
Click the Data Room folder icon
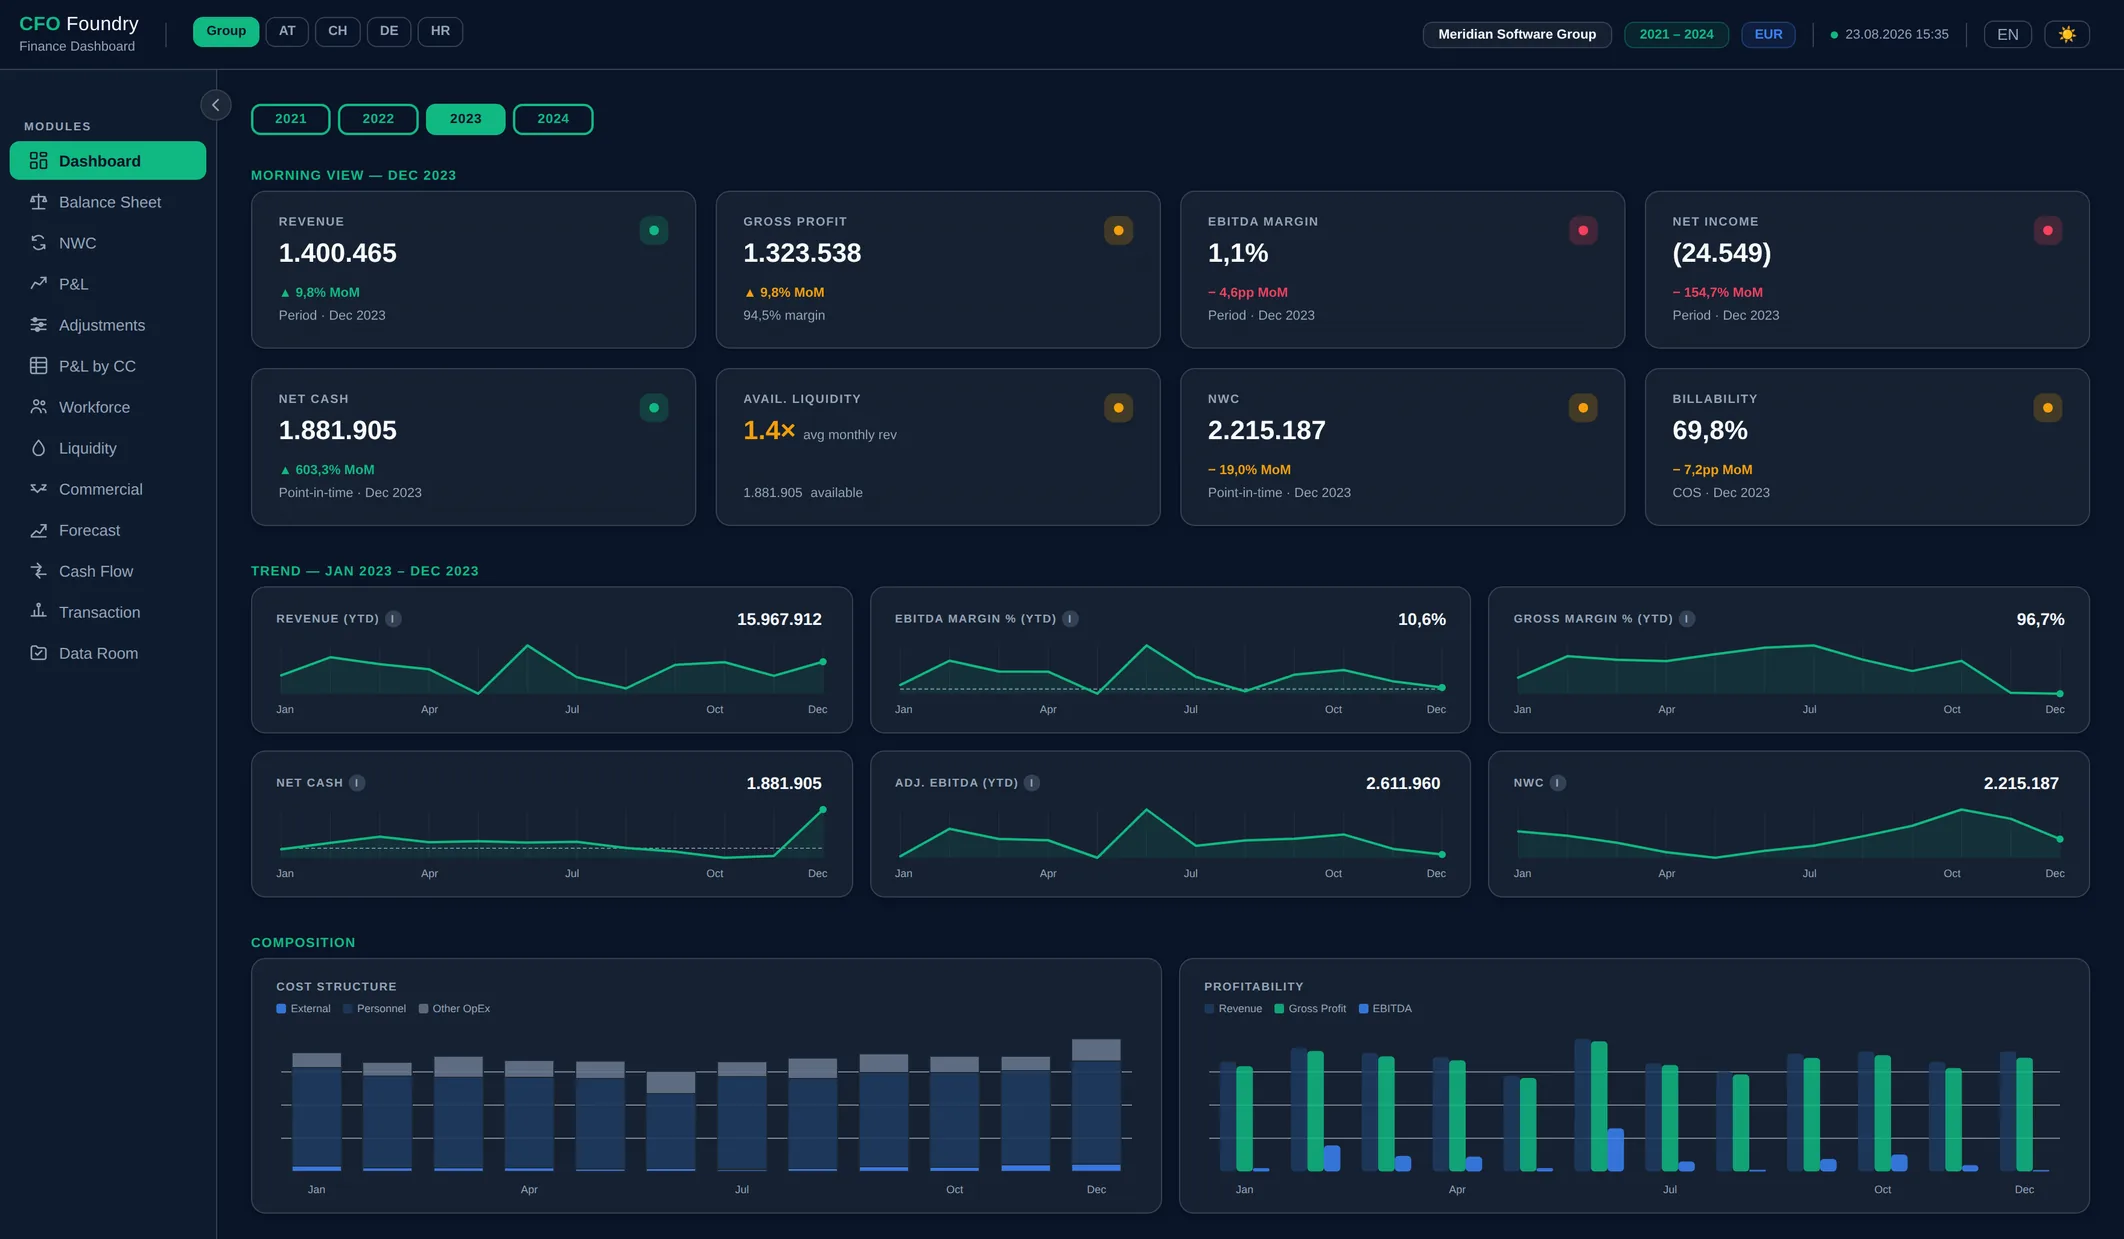[38, 653]
